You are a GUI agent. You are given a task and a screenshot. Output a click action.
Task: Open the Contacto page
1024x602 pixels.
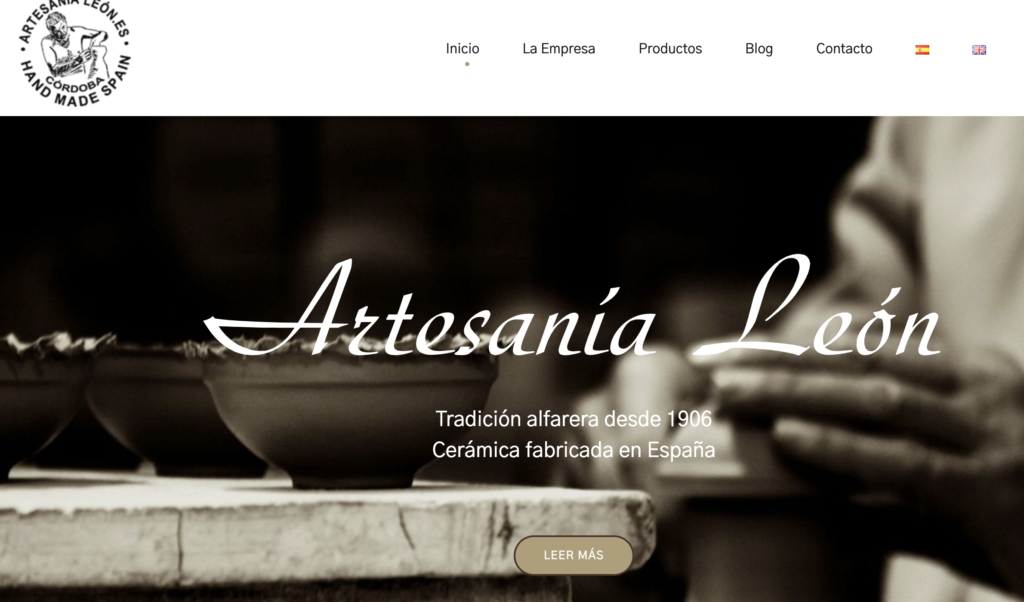coord(844,49)
